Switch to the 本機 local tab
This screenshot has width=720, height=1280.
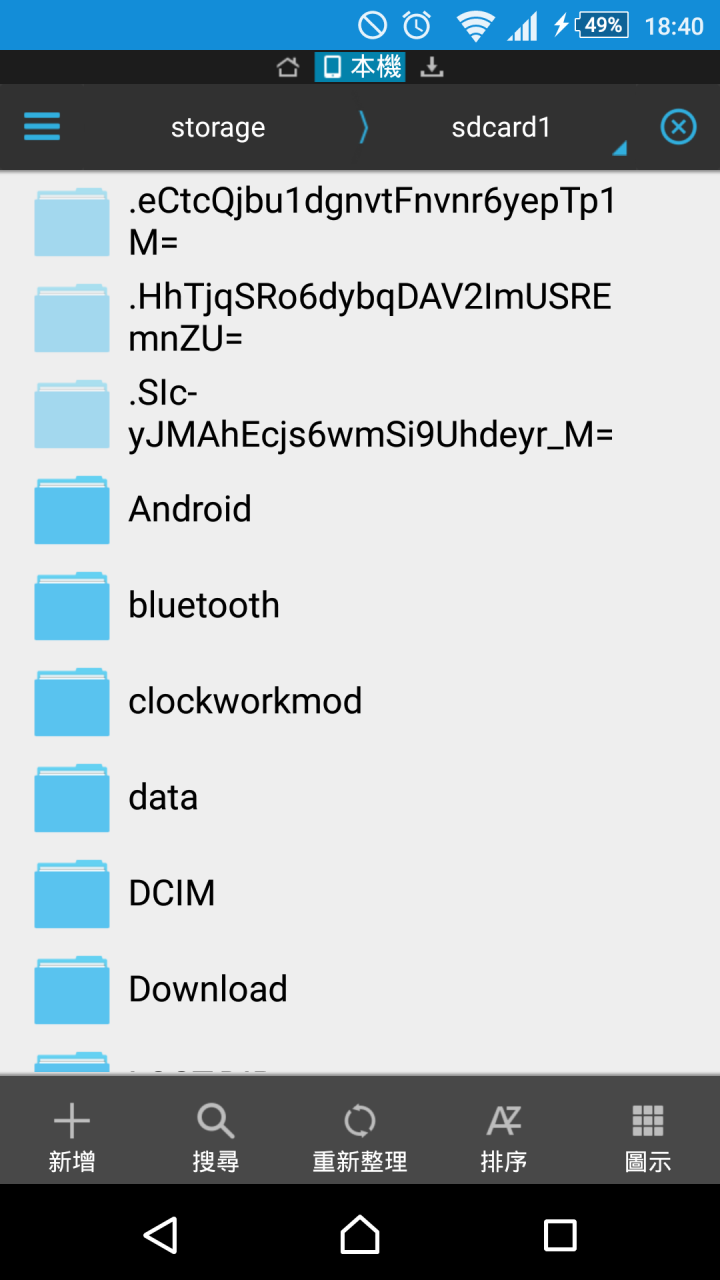360,67
